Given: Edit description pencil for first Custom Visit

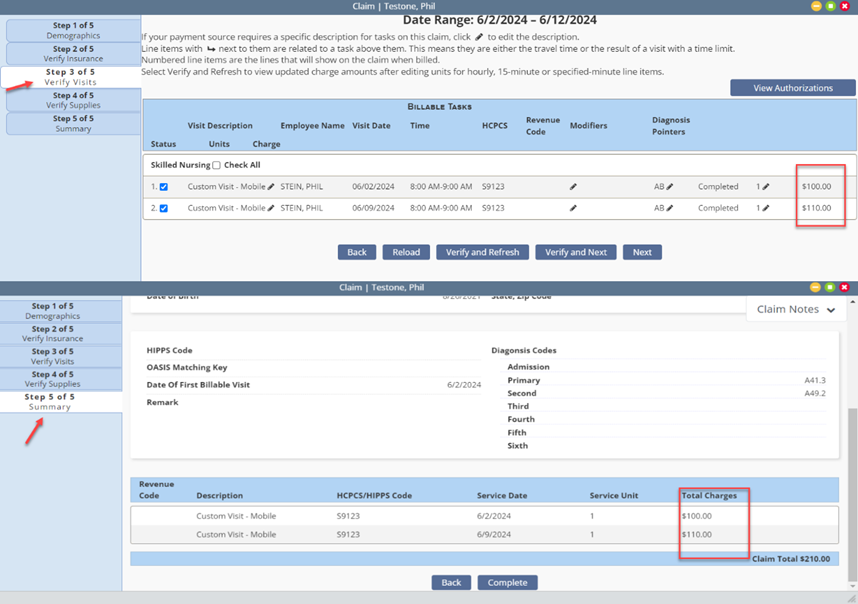Looking at the screenshot, I should 271,187.
